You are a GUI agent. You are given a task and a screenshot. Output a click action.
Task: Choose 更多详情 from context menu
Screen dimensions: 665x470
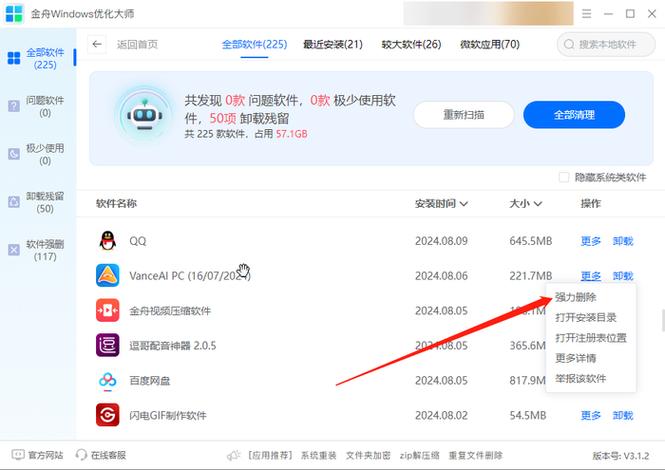576,358
